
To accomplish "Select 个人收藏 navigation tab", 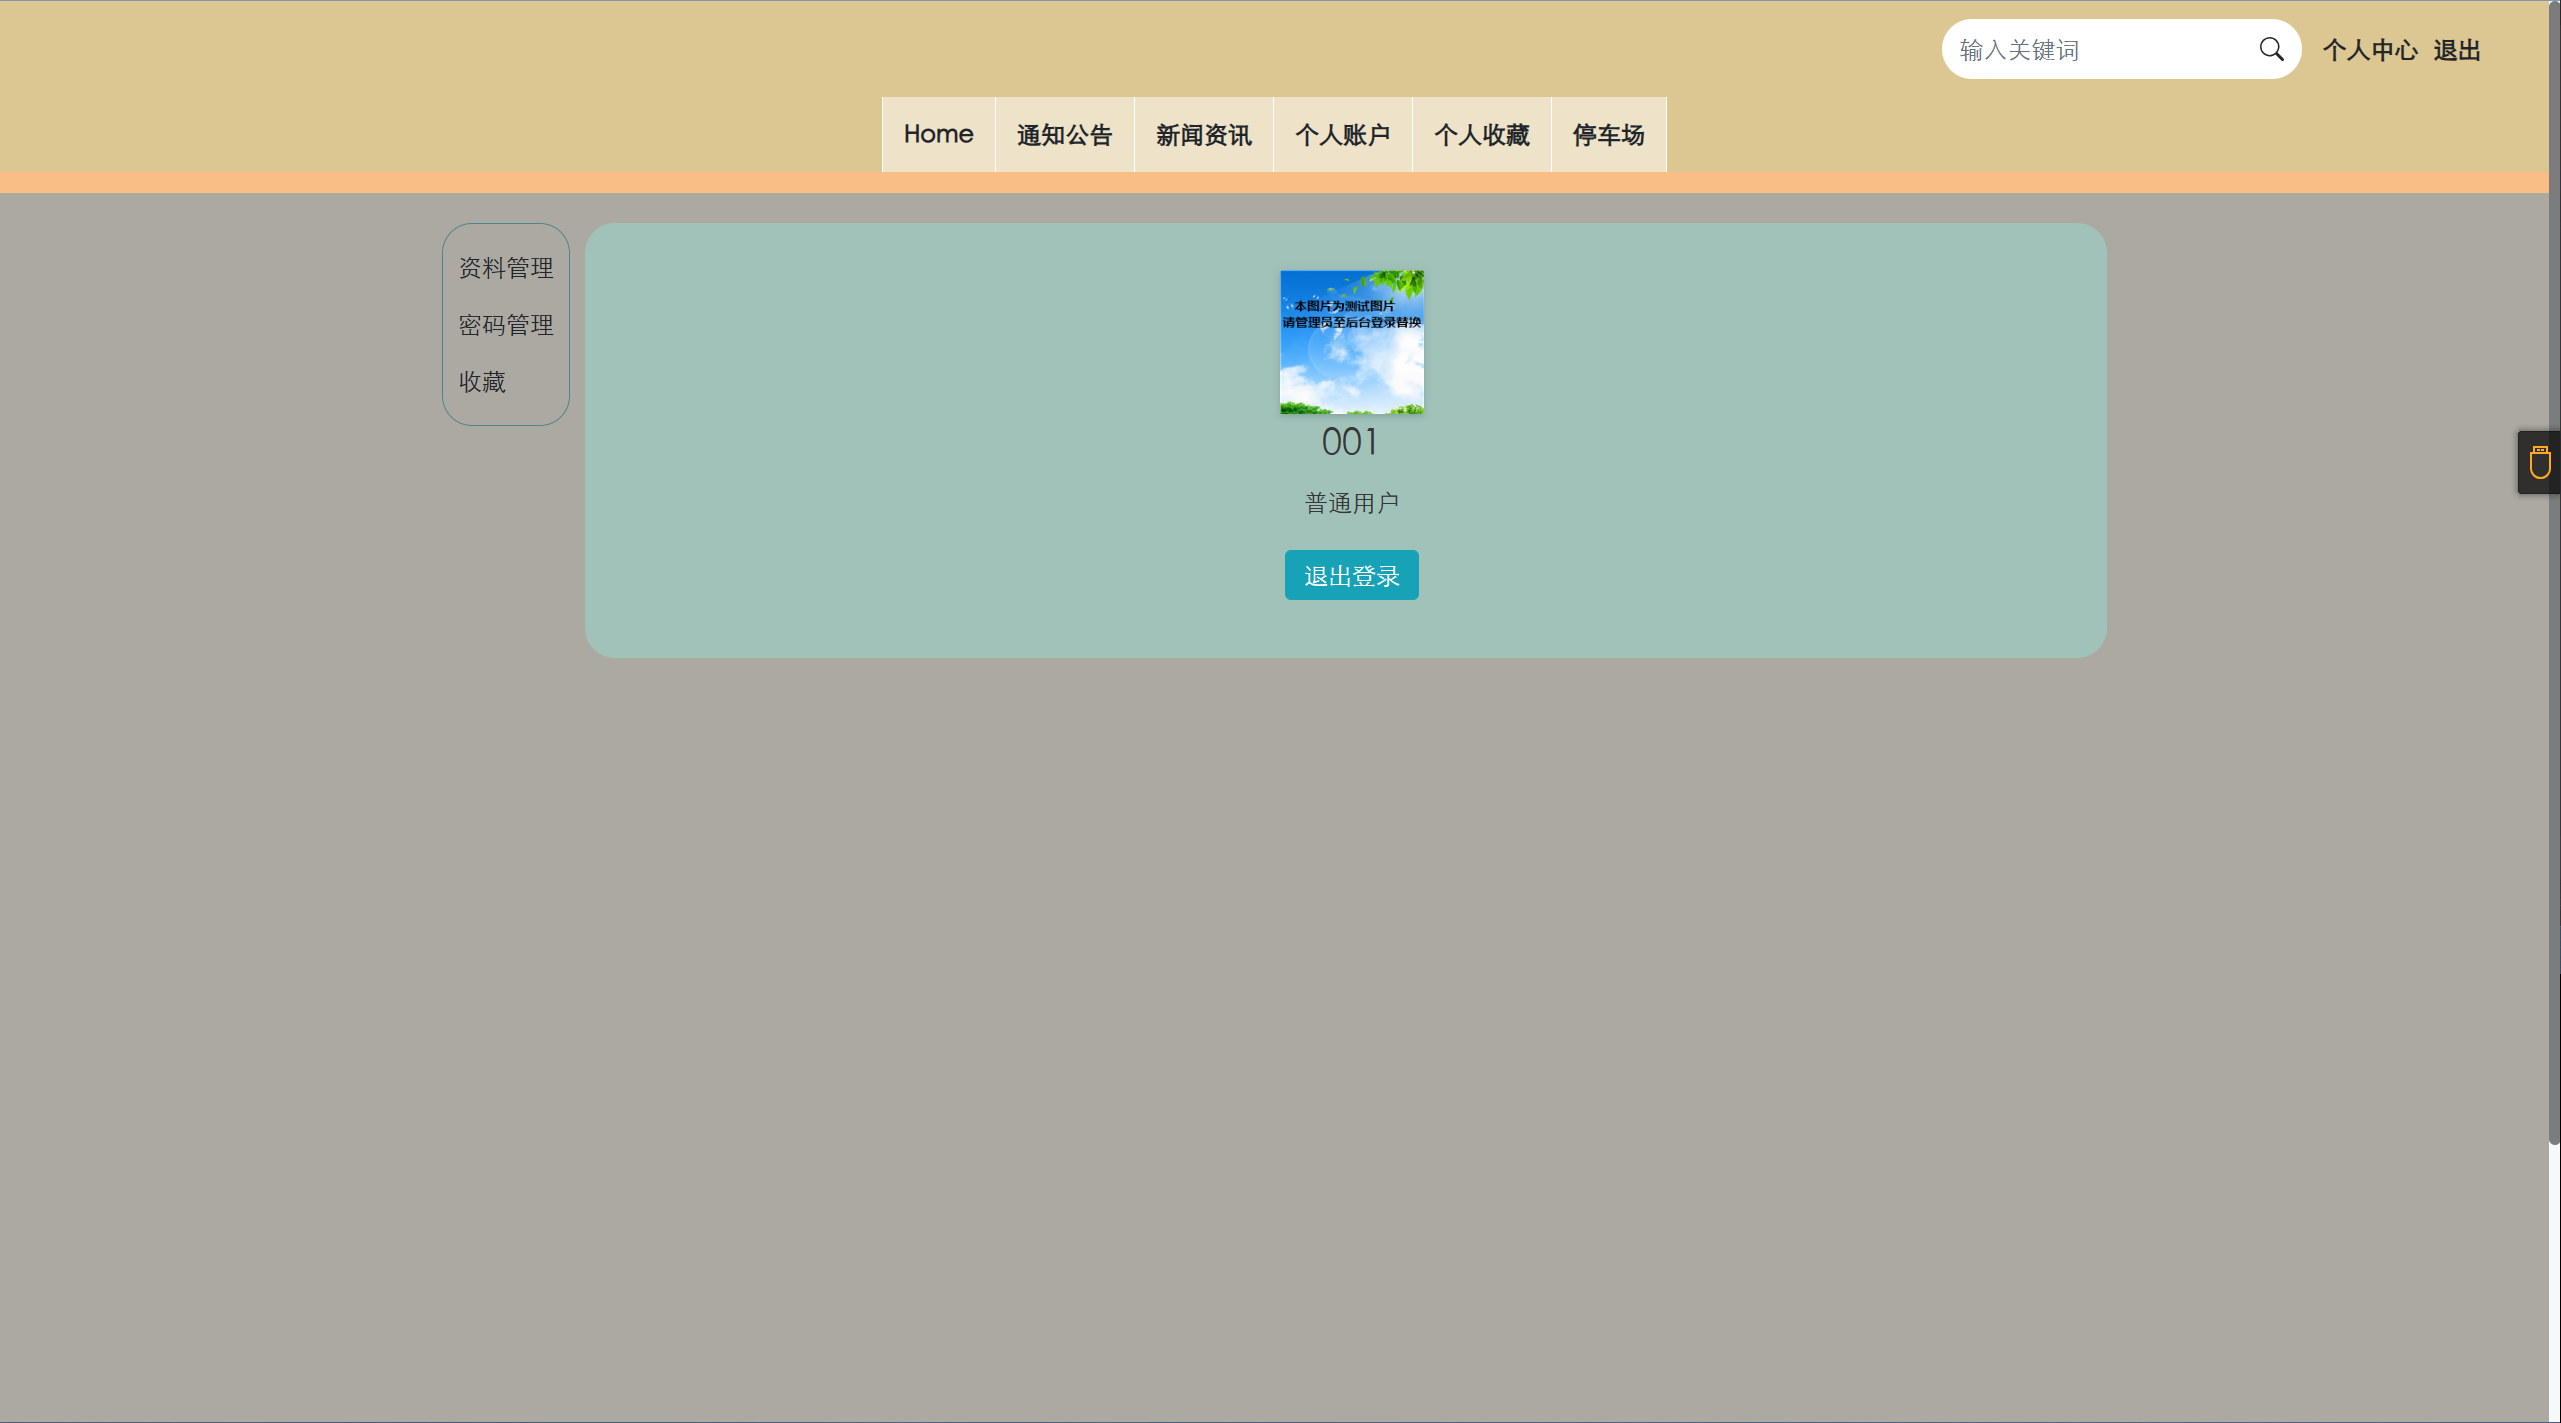I will pyautogui.click(x=1481, y=135).
